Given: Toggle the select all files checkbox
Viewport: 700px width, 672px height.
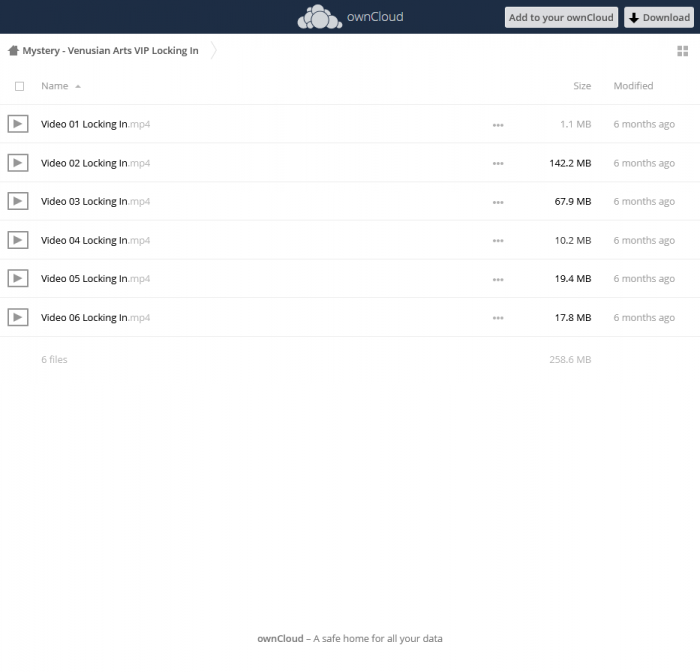Looking at the screenshot, I should tap(19, 86).
